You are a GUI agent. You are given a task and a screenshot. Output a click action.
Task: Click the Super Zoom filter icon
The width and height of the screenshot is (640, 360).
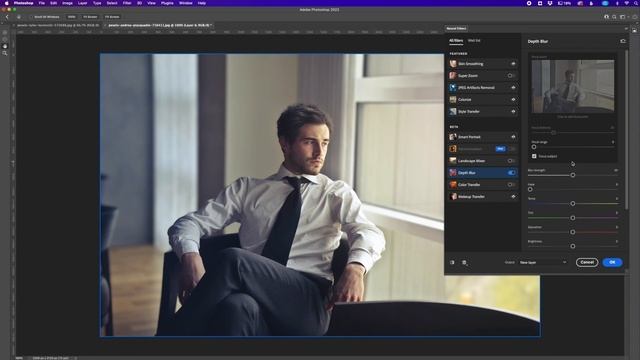pyautogui.click(x=453, y=76)
